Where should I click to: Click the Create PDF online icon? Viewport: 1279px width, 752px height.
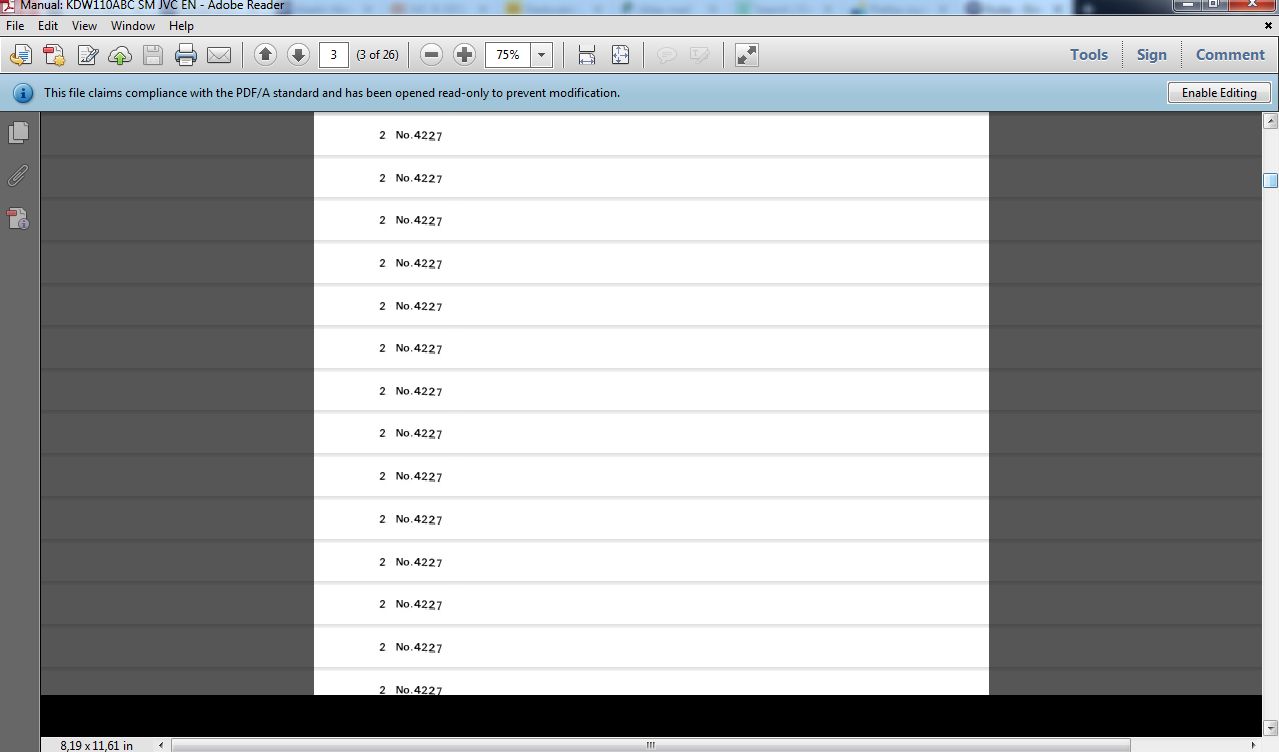[53, 55]
